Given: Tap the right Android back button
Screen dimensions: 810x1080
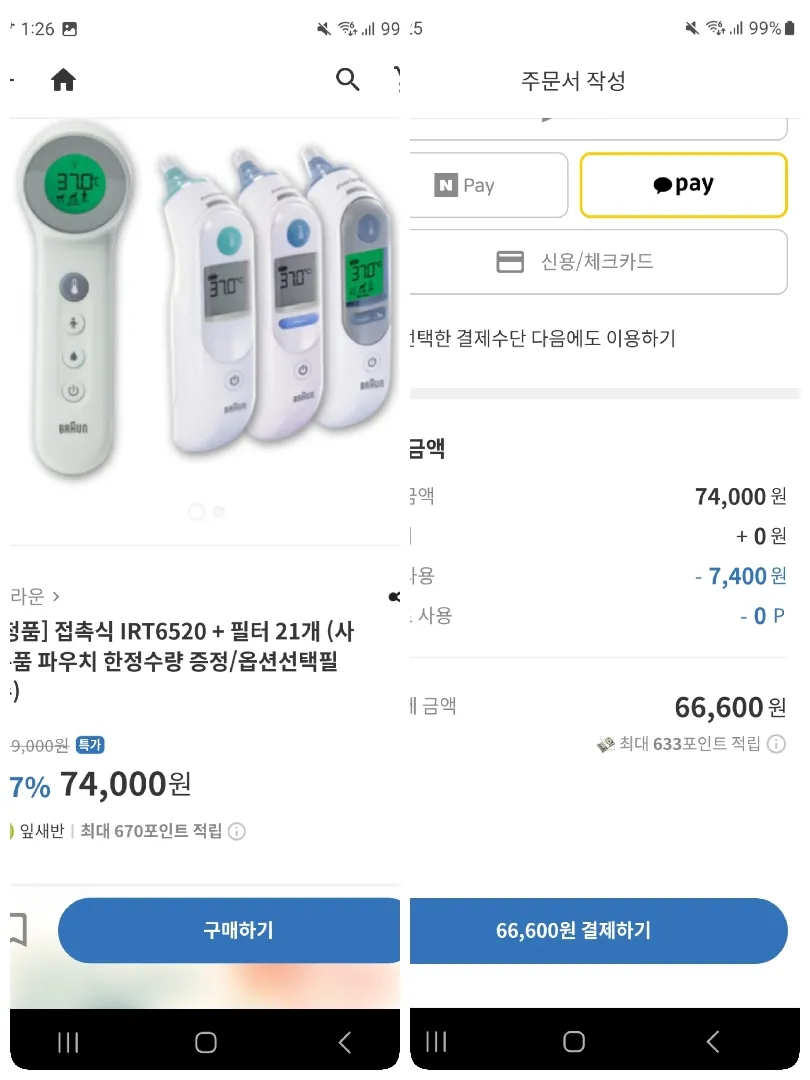Looking at the screenshot, I should pyautogui.click(x=713, y=1041).
